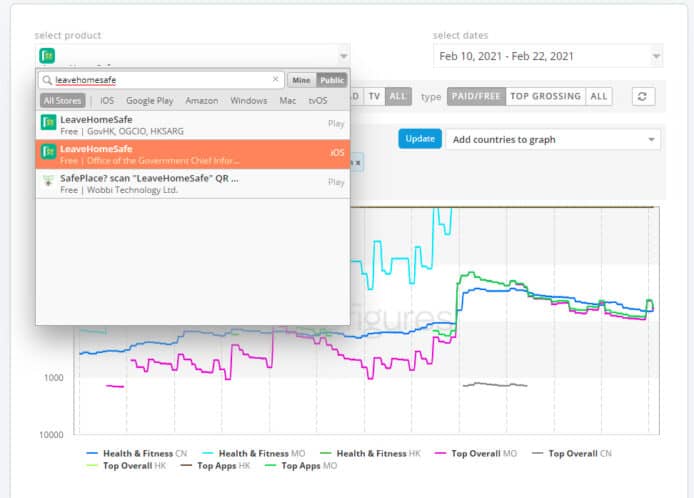Select the ALL device option
Image resolution: width=694 pixels, height=498 pixels.
398,96
